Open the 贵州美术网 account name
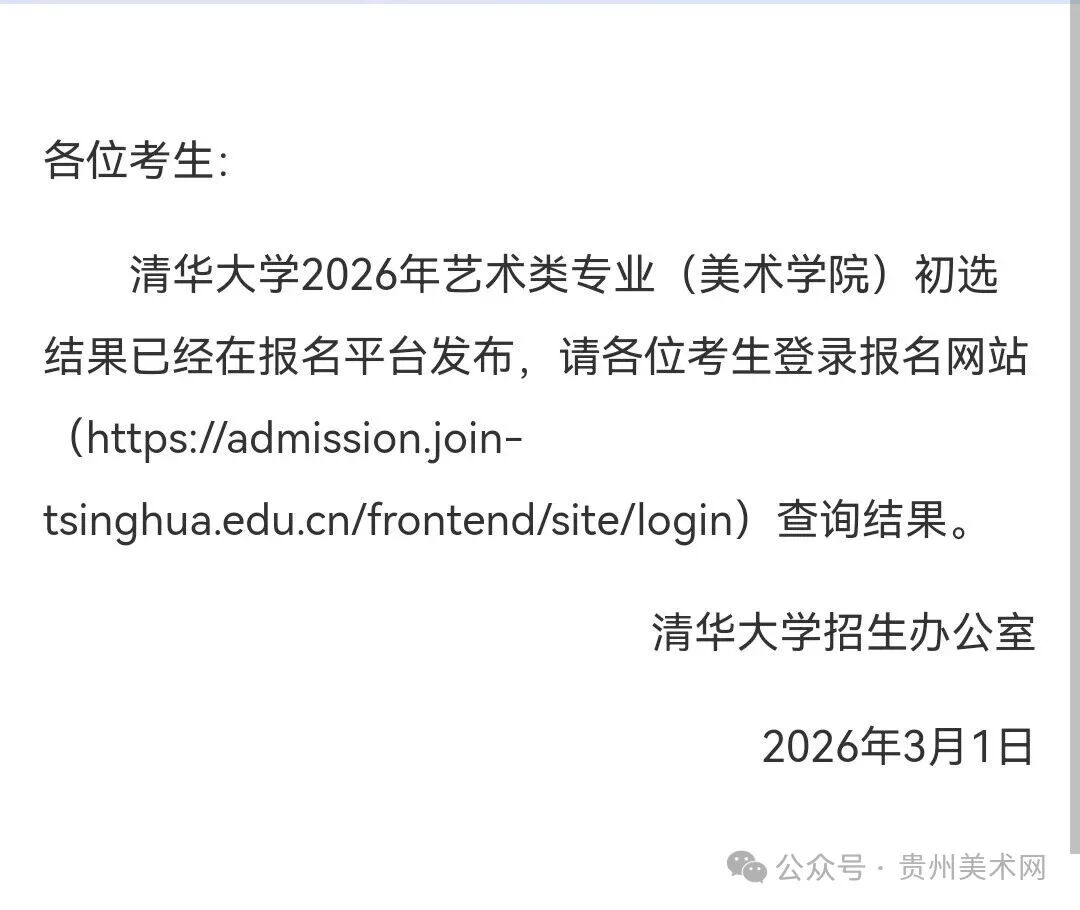Image resolution: width=1080 pixels, height=910 pixels. click(972, 867)
